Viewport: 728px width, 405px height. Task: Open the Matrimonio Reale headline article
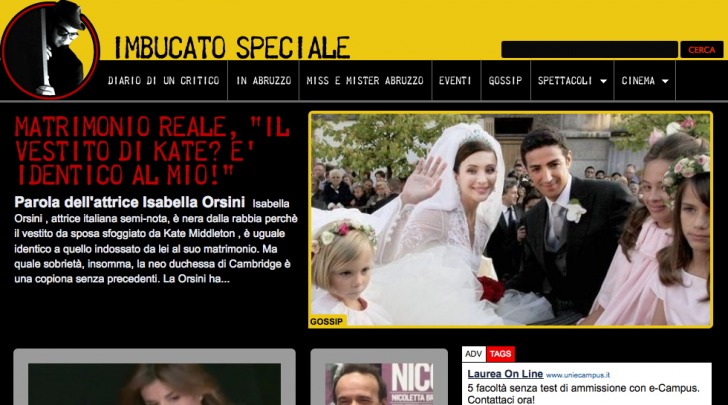pyautogui.click(x=152, y=151)
